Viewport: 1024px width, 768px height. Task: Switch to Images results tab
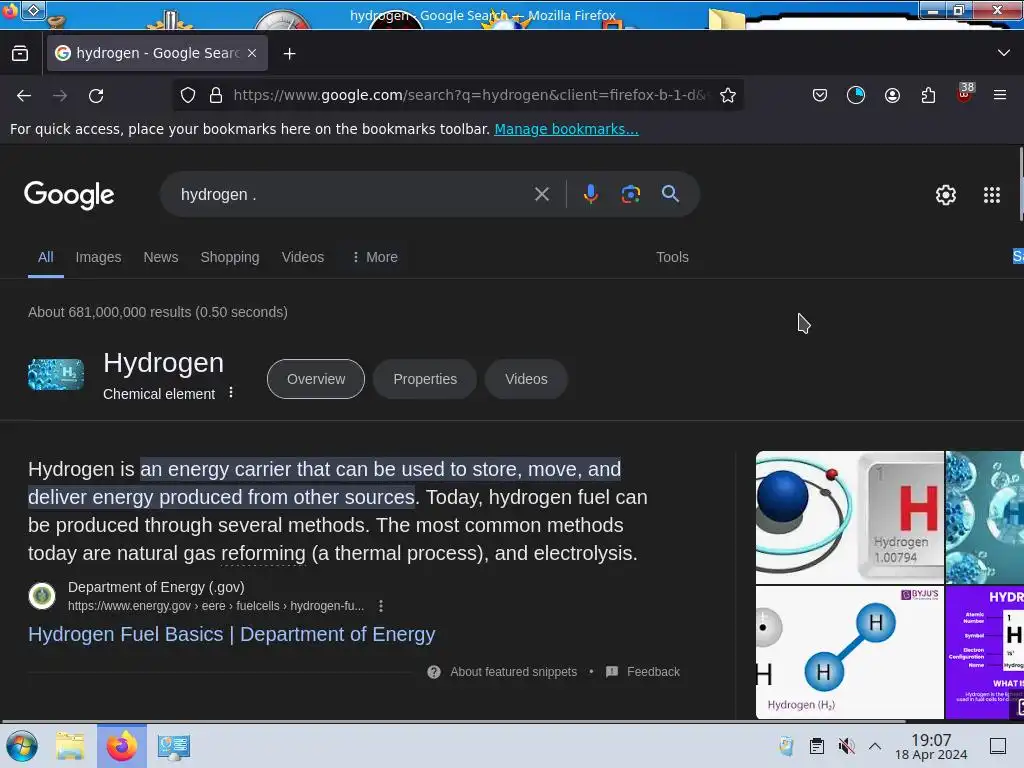(98, 257)
